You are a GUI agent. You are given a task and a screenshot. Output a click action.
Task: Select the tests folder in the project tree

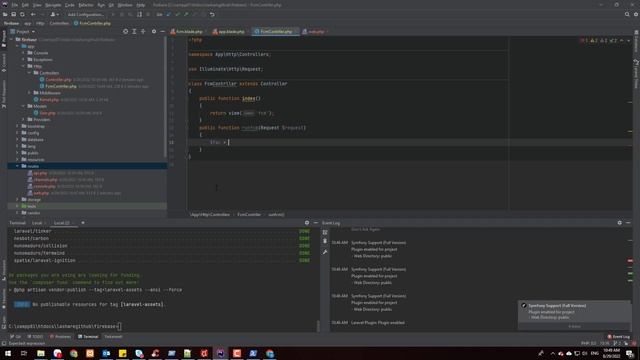click(x=31, y=206)
